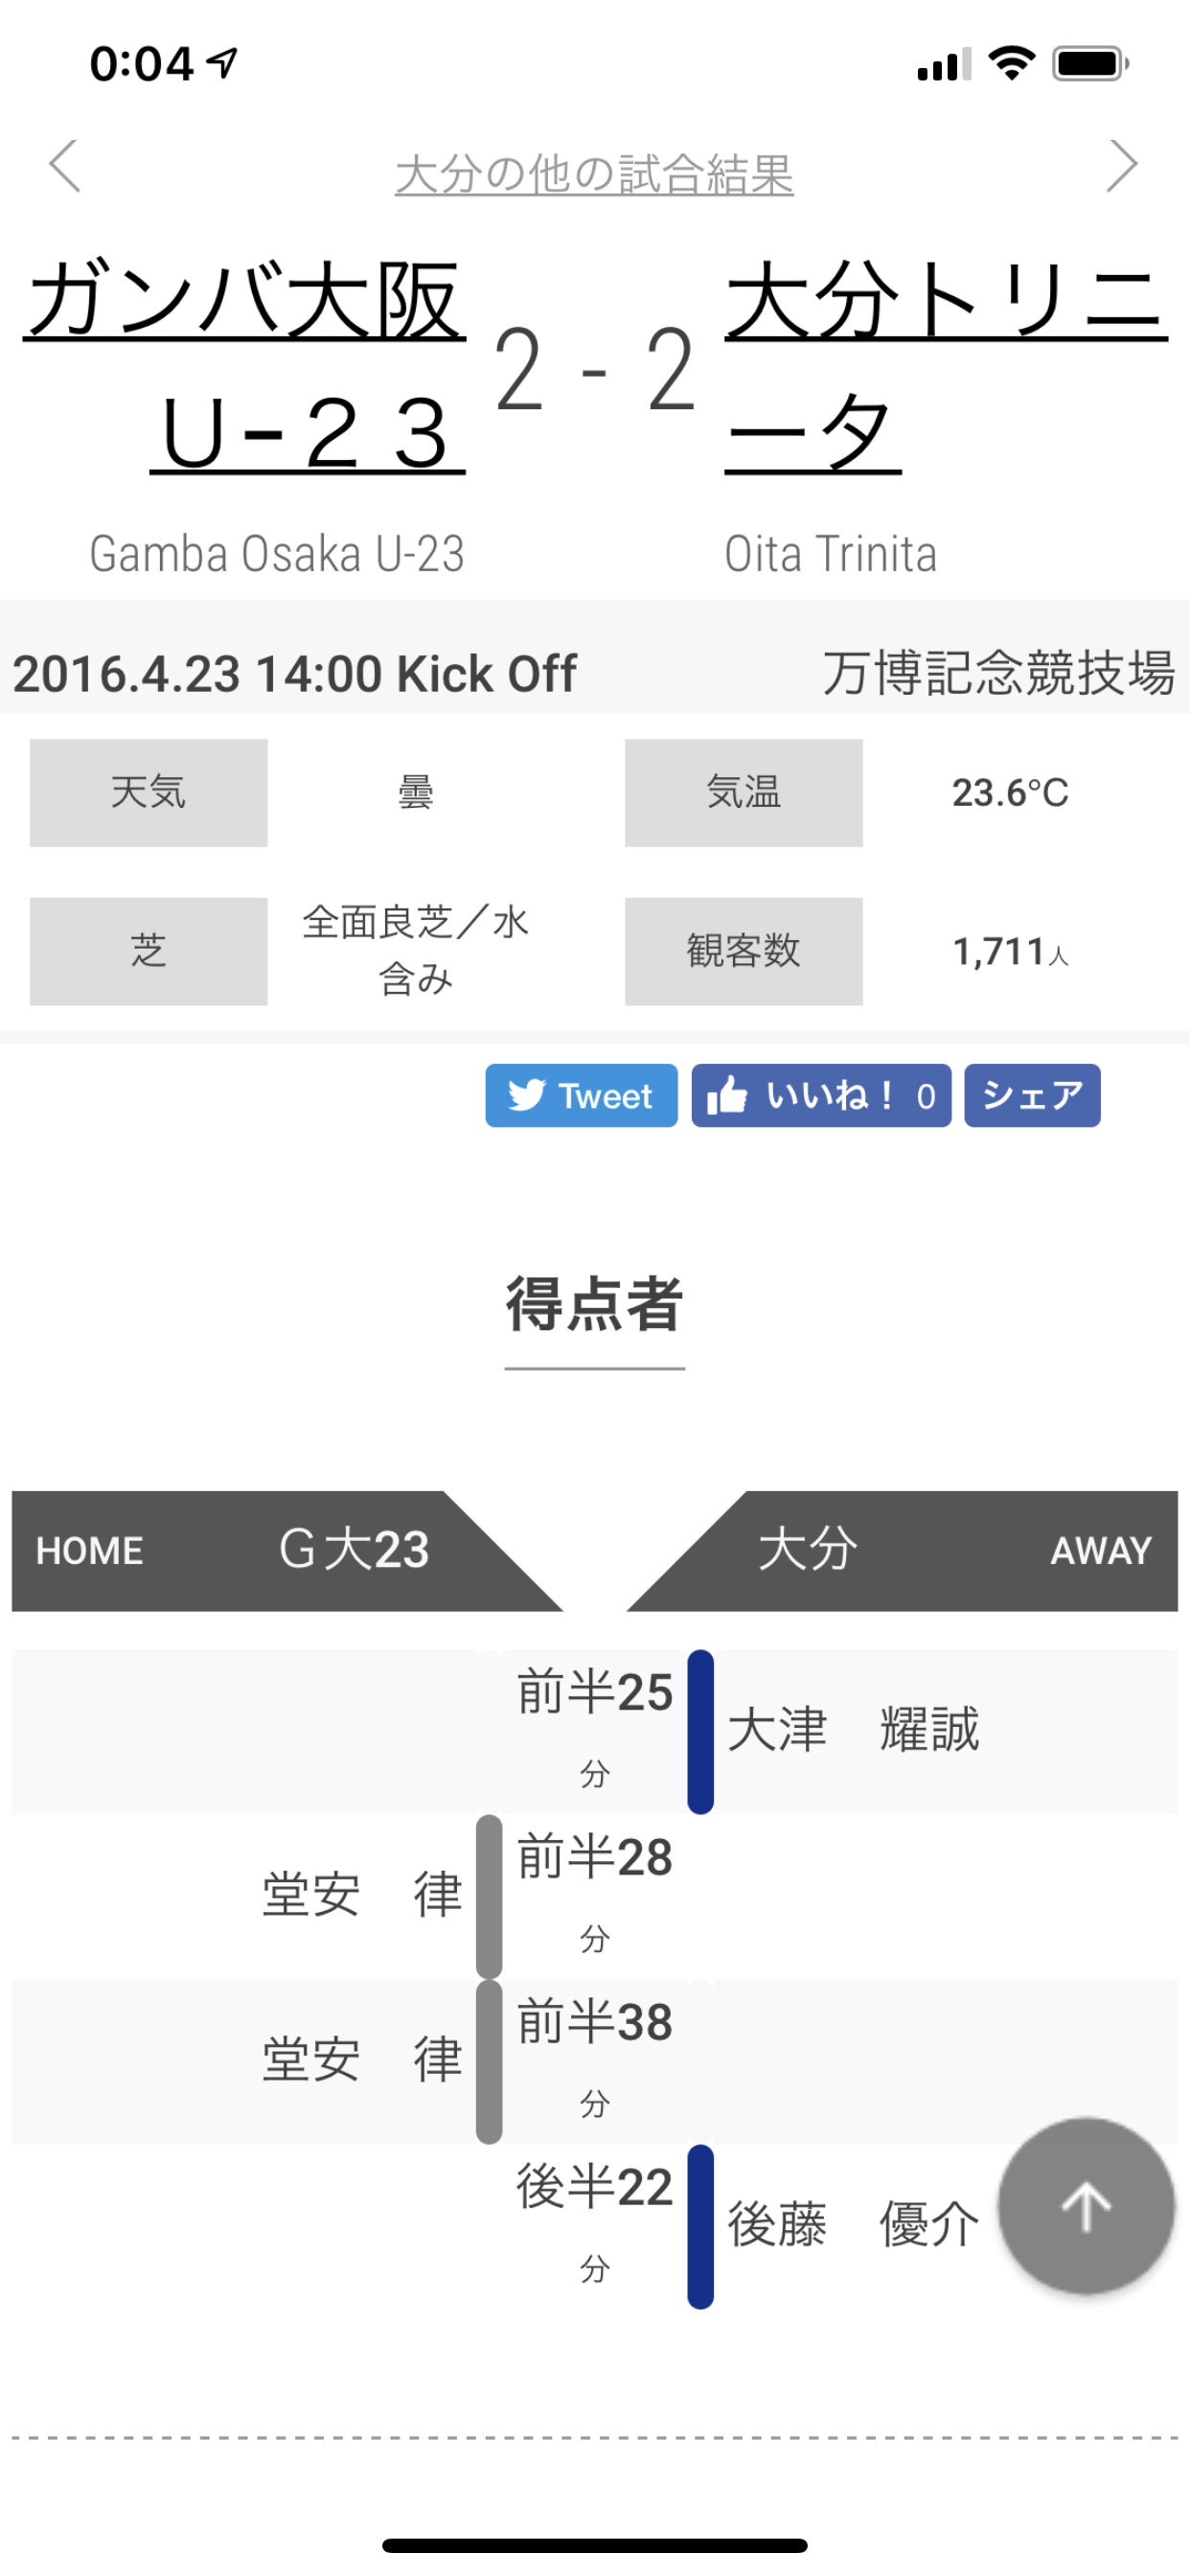1190x2576 pixels.
Task: Tap scorer 堂安 律 at 前半28分
Action: [361, 1896]
